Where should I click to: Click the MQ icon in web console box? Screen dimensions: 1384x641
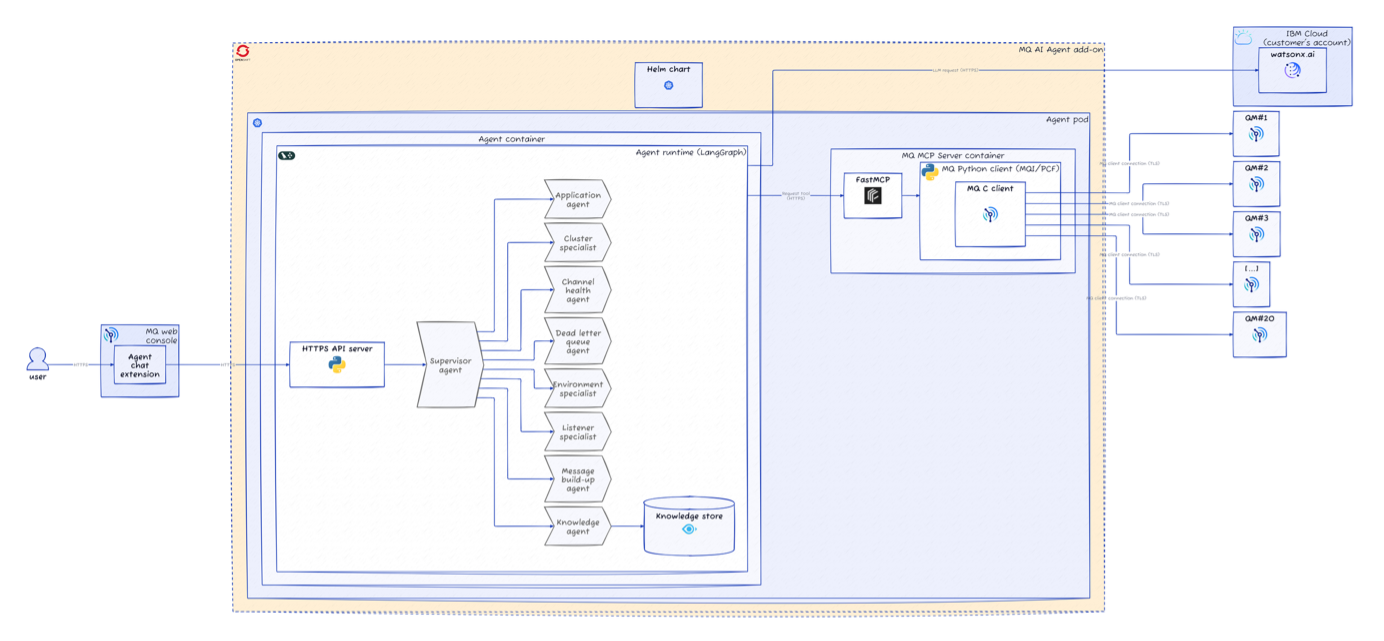pos(112,335)
